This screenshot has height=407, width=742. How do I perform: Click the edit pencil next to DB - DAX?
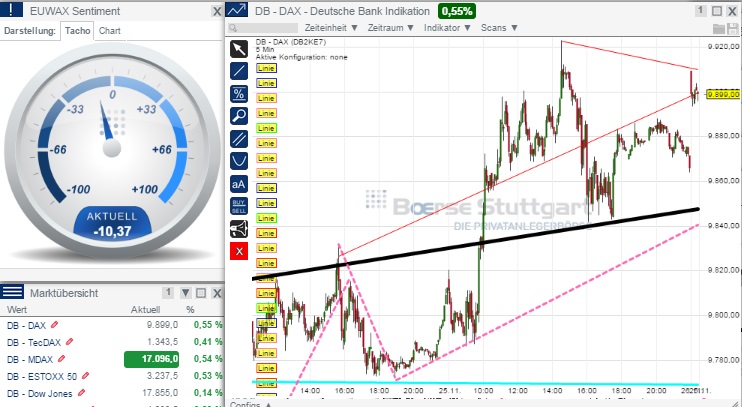click(x=54, y=325)
